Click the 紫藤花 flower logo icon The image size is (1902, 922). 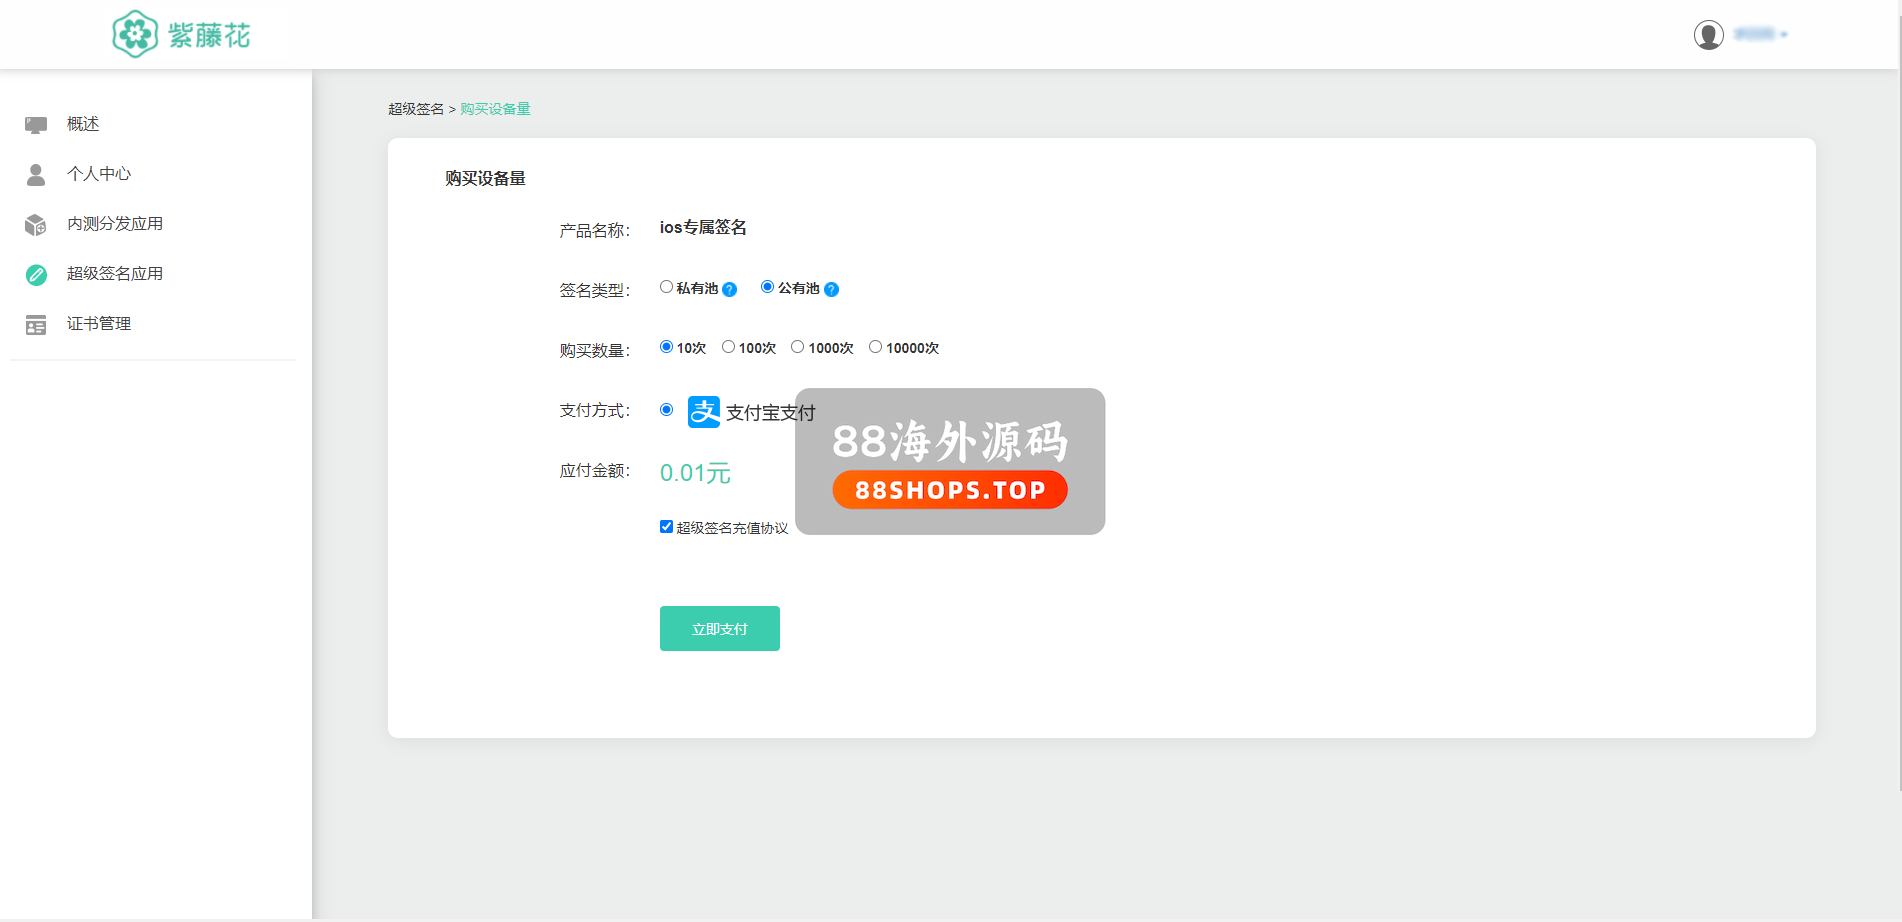(x=135, y=35)
